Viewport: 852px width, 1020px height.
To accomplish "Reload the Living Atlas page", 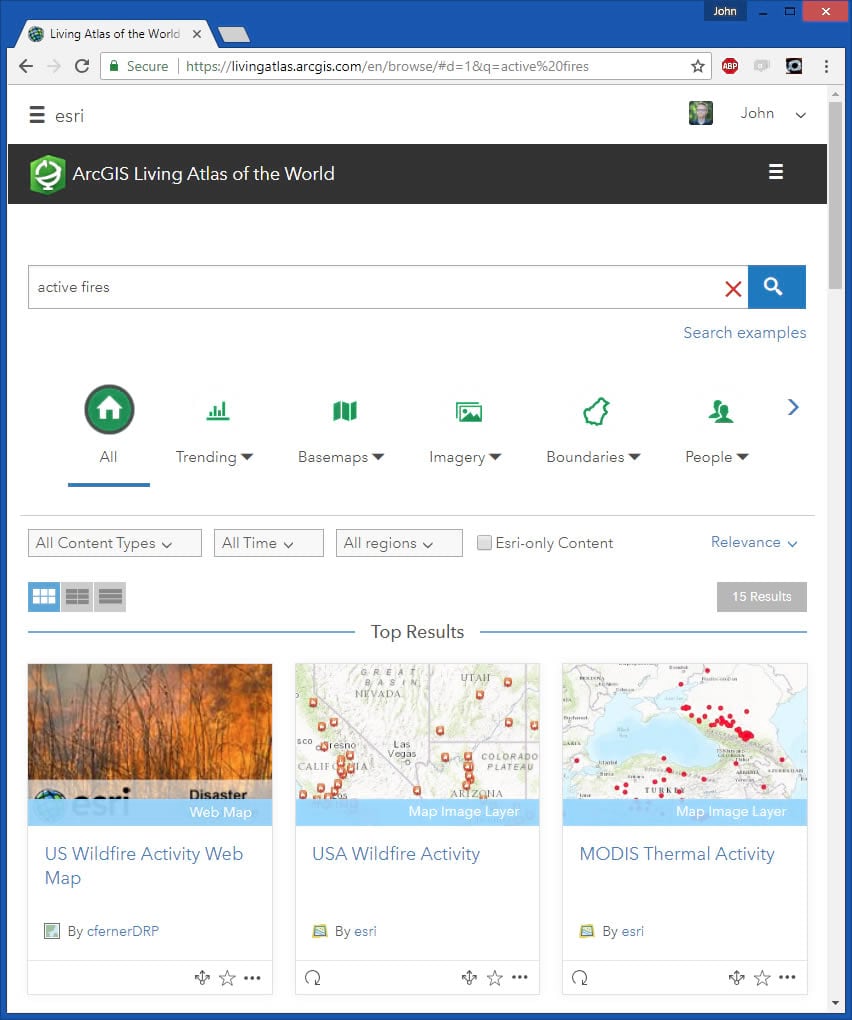I will (82, 66).
